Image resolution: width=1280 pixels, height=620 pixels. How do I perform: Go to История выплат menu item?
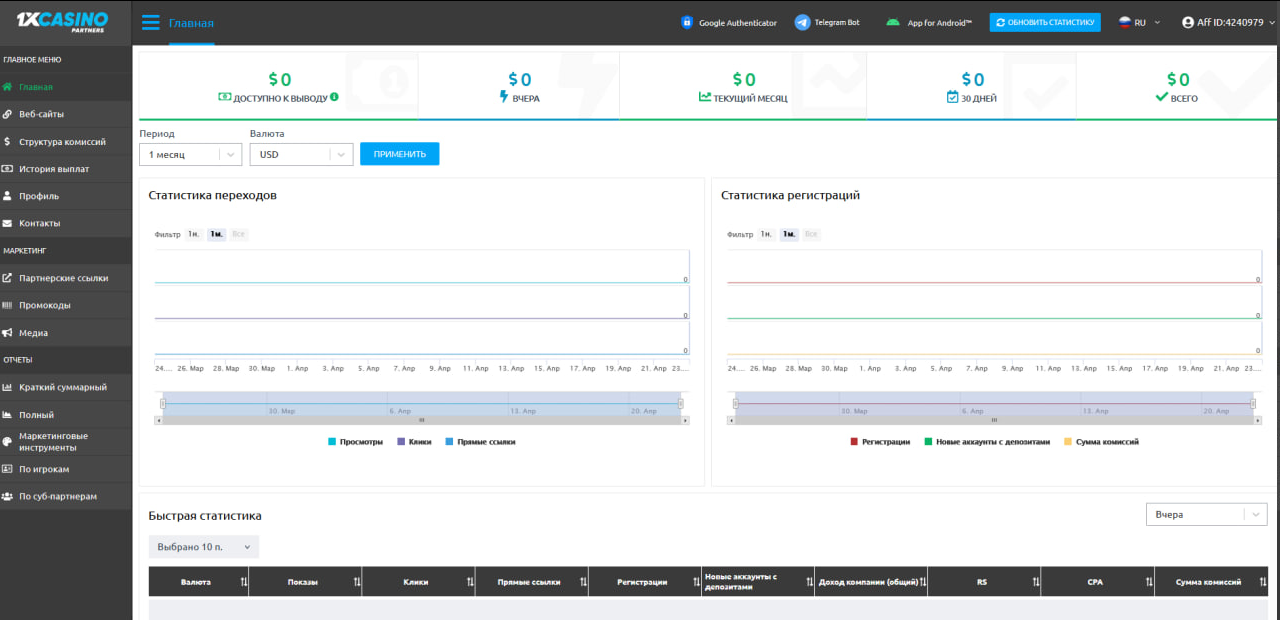[54, 169]
